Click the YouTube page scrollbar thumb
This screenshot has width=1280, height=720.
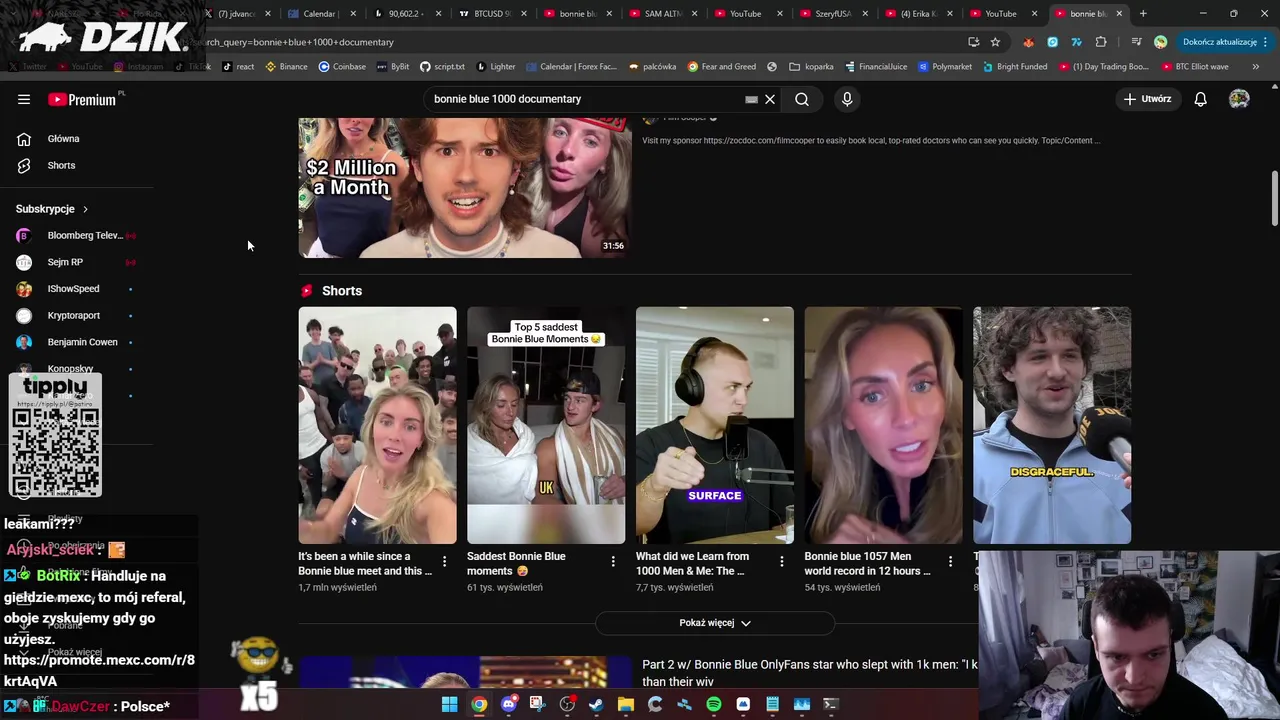[1274, 199]
